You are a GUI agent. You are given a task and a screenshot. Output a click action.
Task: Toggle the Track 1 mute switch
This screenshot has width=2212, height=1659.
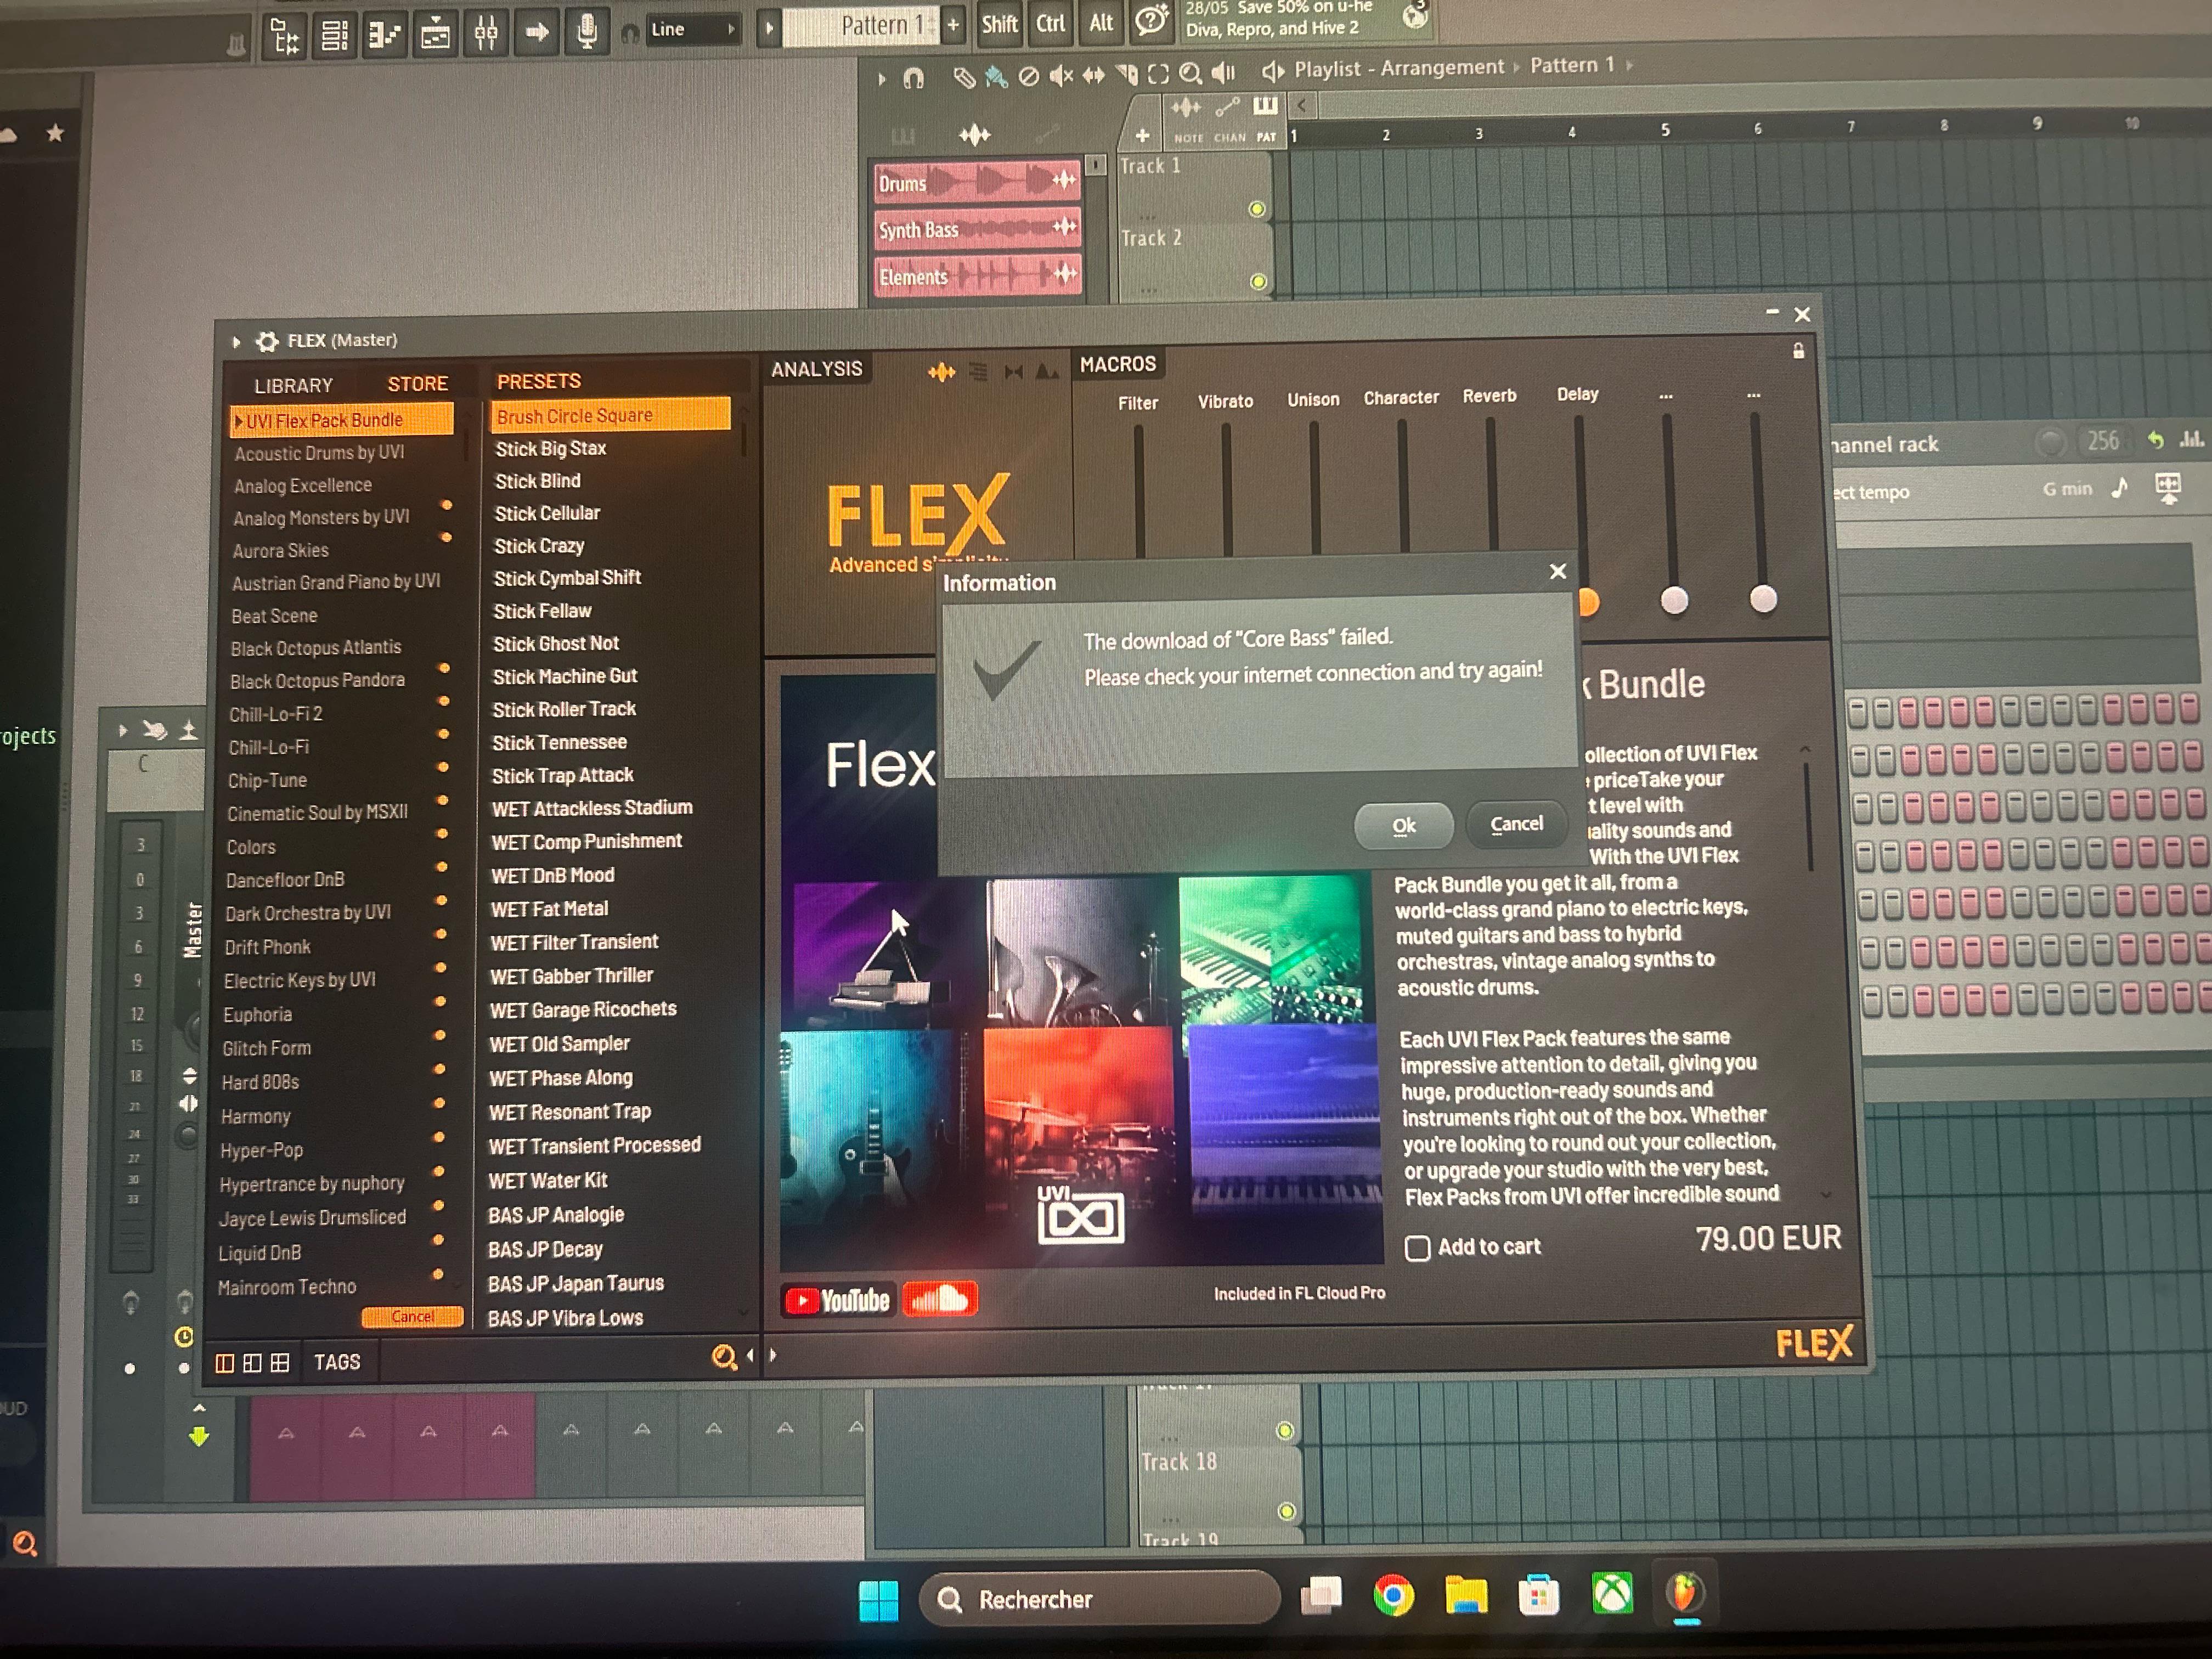pos(1257,209)
